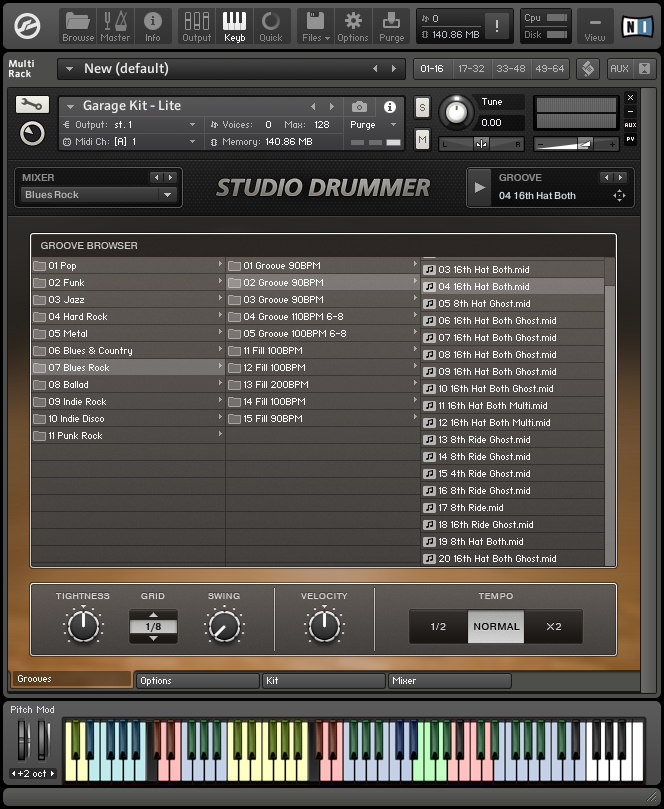
Task: Select the 1/2 tempo button
Action: tap(438, 626)
